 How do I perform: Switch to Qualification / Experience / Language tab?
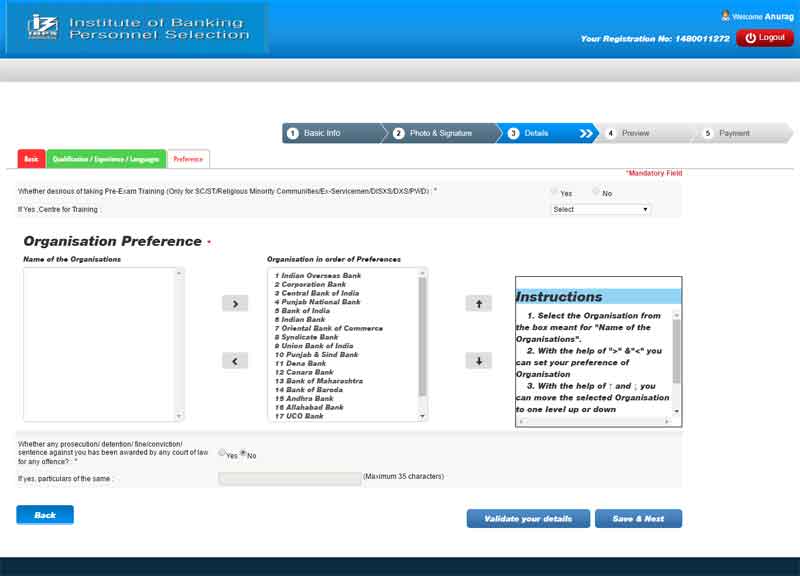pyautogui.click(x=106, y=159)
